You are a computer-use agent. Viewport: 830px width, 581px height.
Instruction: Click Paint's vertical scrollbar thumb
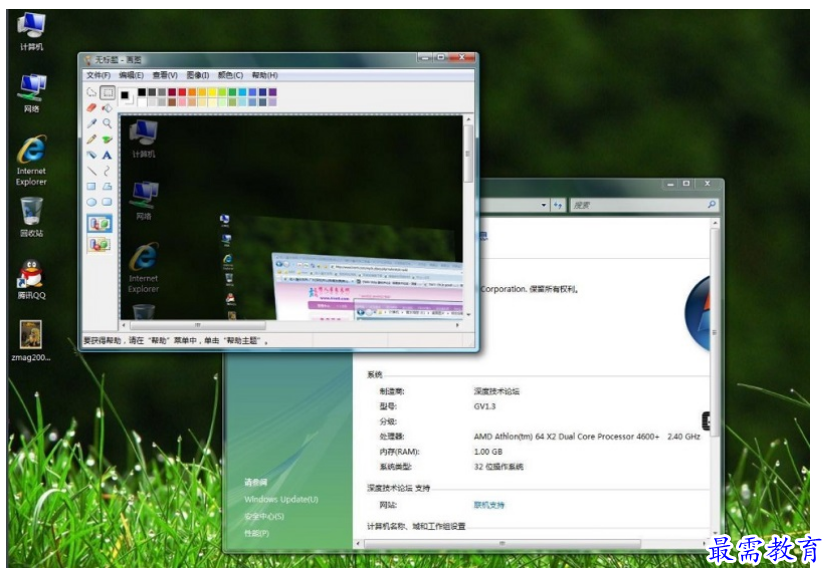pos(468,153)
